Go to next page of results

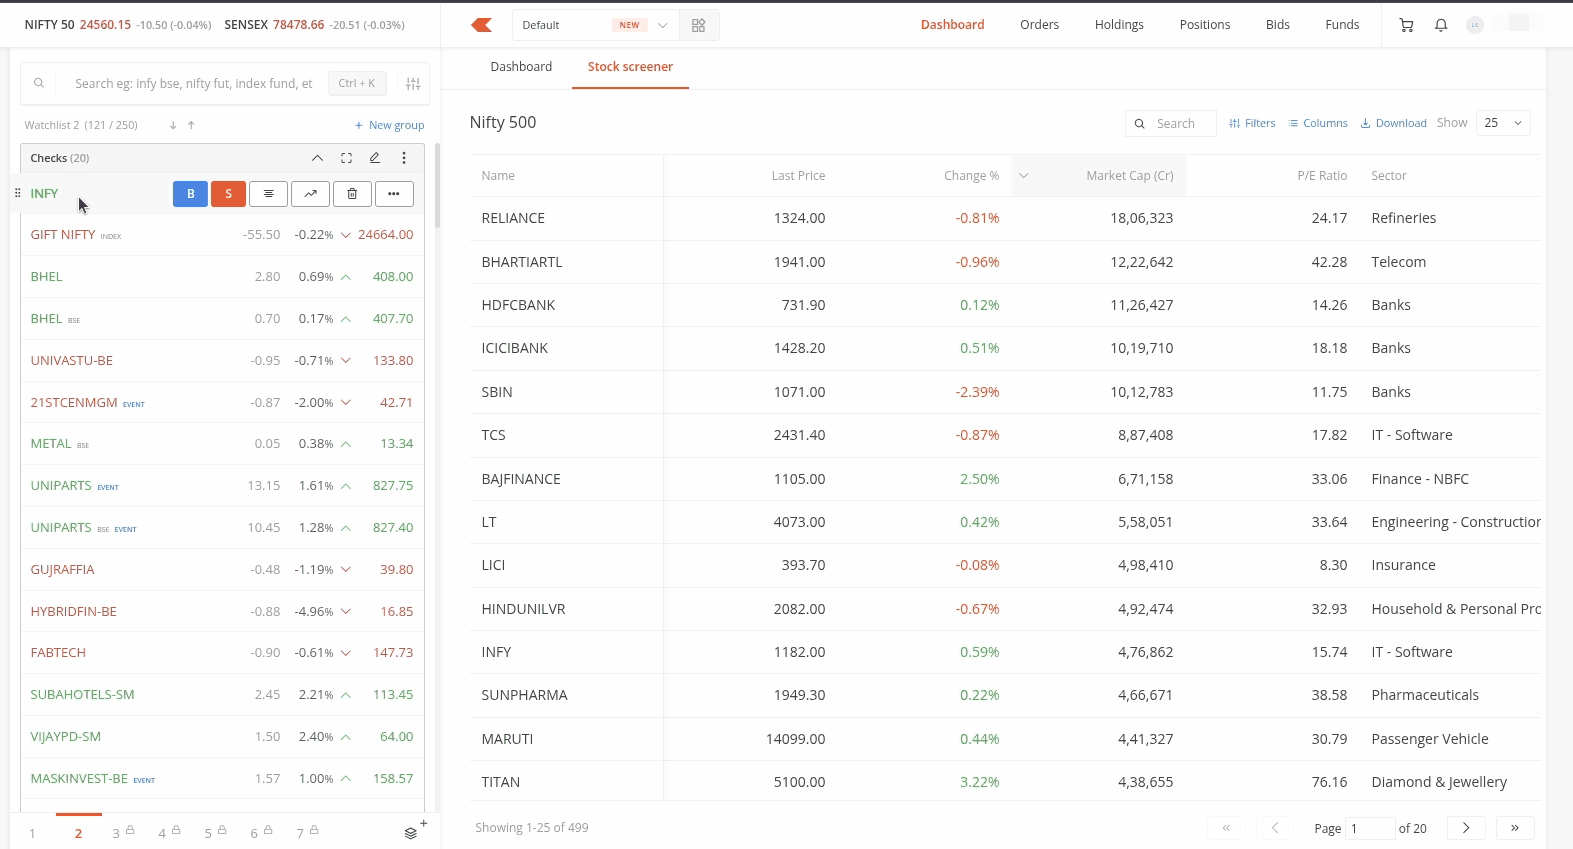pyautogui.click(x=1466, y=828)
